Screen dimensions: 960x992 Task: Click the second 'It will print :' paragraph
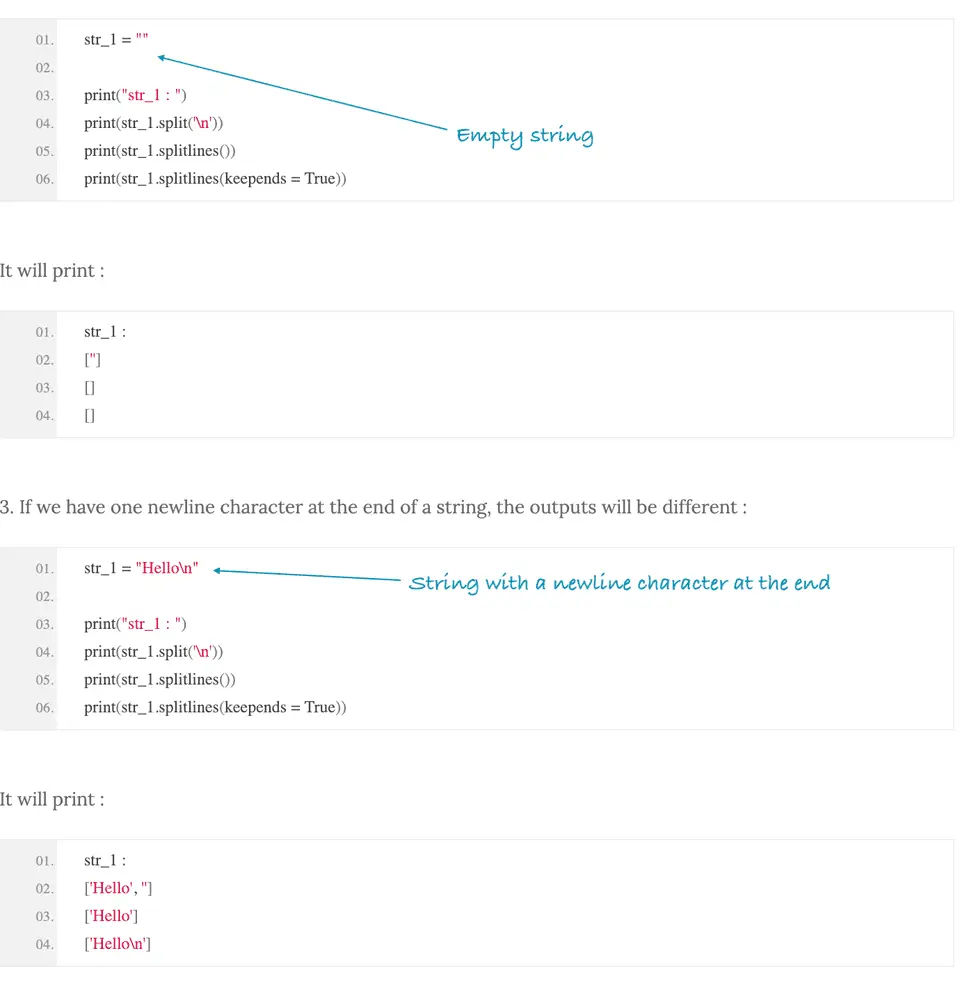(52, 800)
